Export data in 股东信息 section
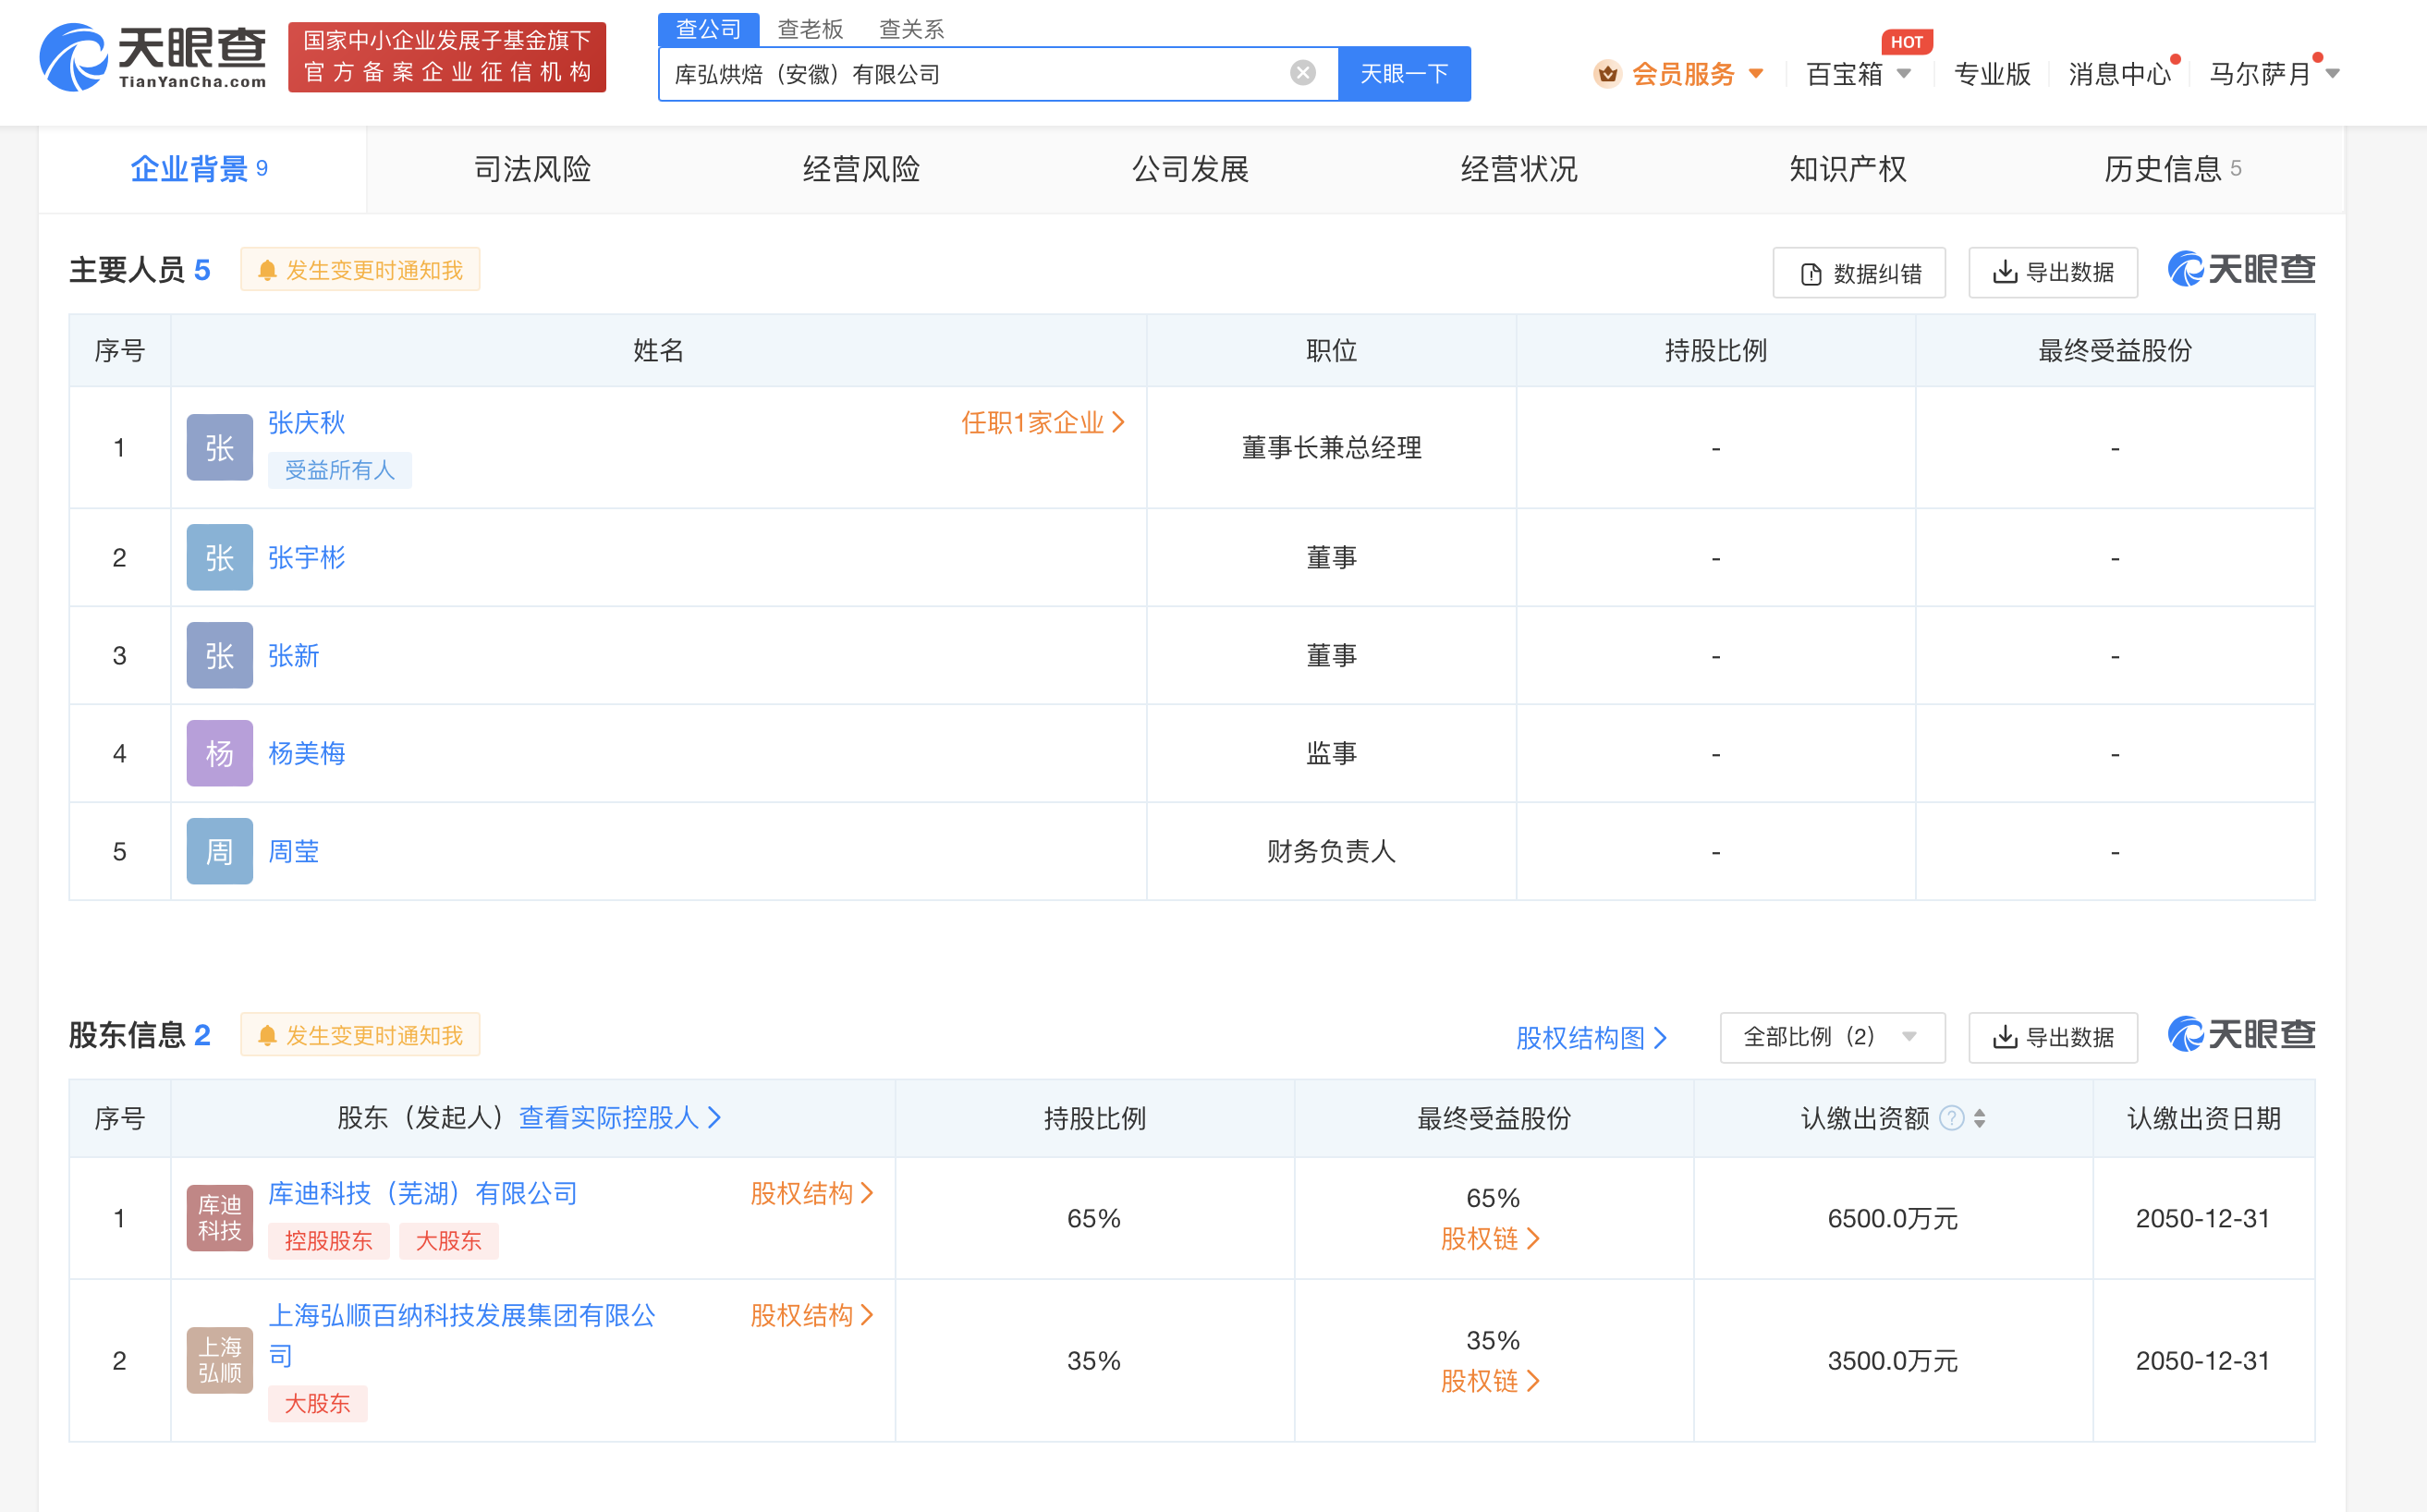The image size is (2427, 1512). pos(2053,1038)
